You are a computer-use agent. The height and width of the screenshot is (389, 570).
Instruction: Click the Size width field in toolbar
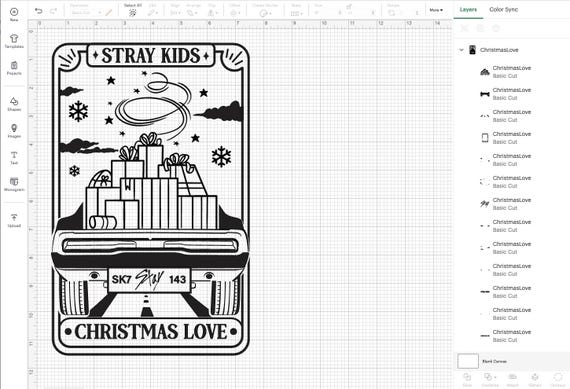point(328,13)
